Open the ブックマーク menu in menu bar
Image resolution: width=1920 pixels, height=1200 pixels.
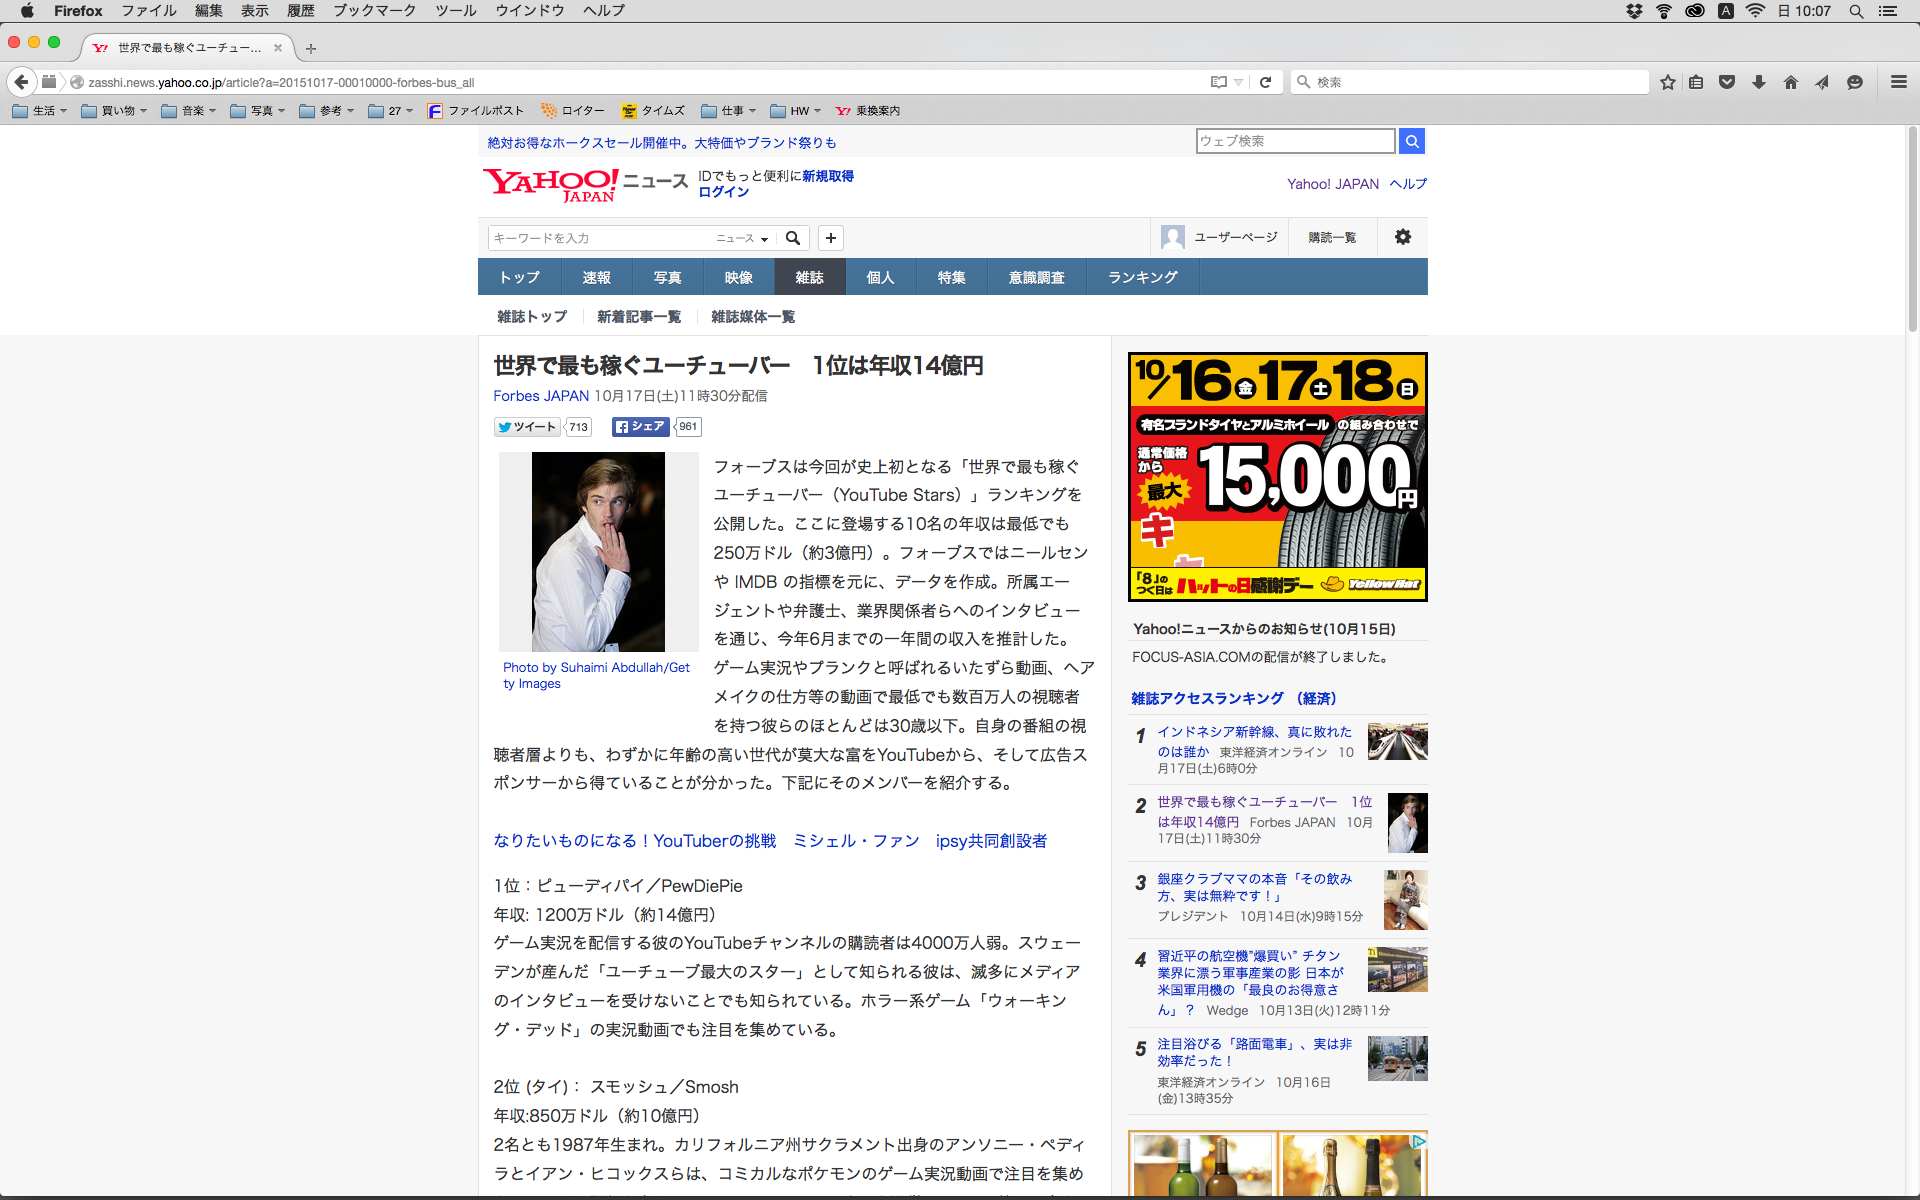[x=374, y=11]
